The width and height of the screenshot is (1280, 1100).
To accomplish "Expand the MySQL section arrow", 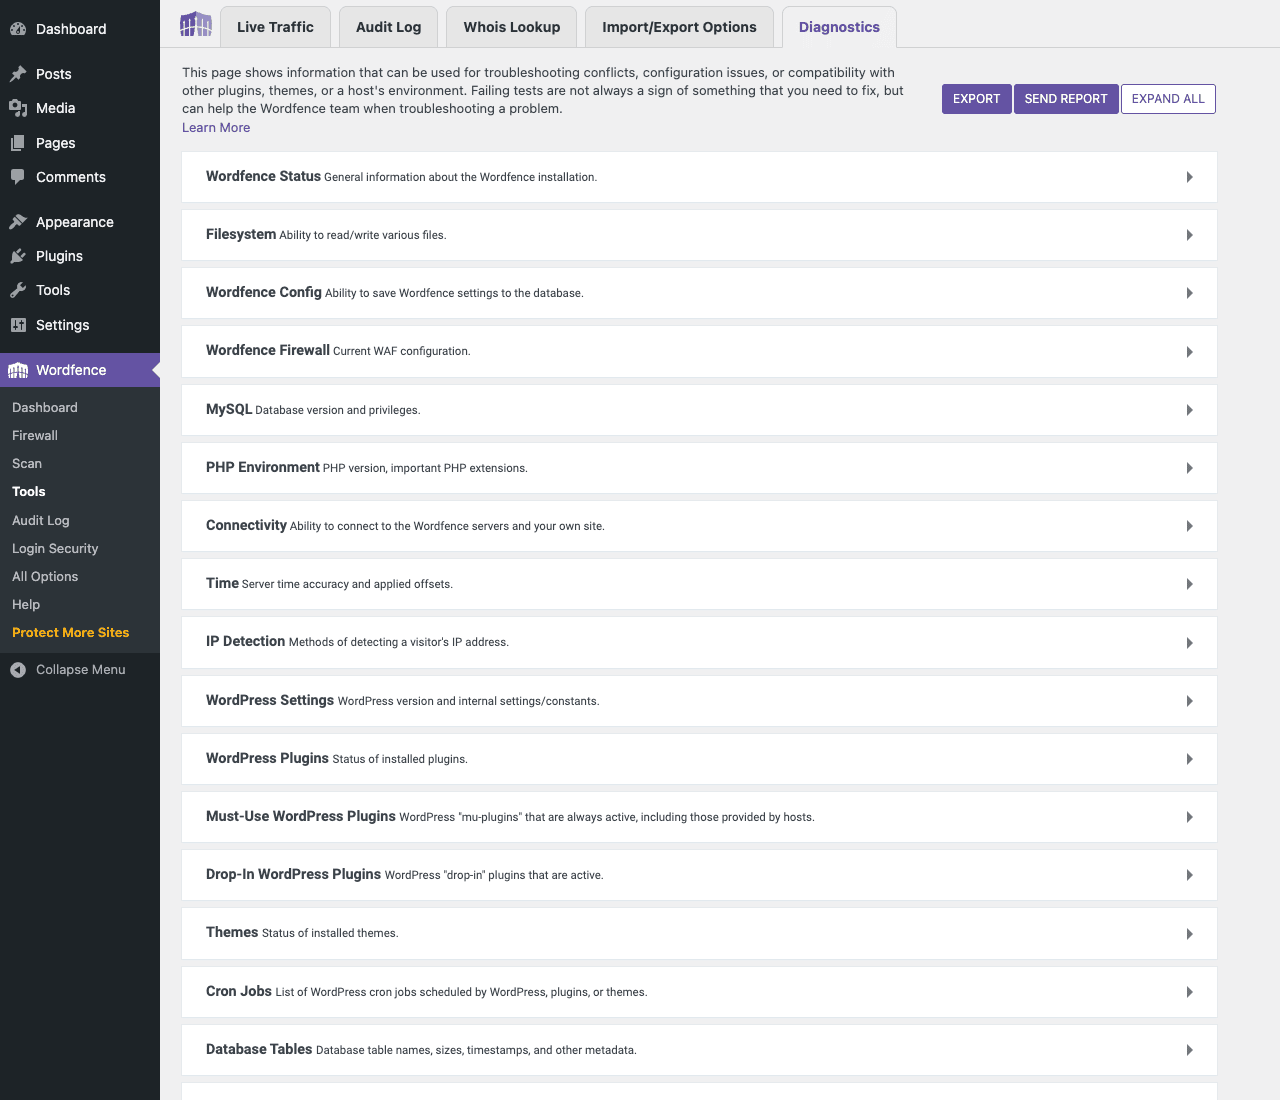I will 1190,410.
